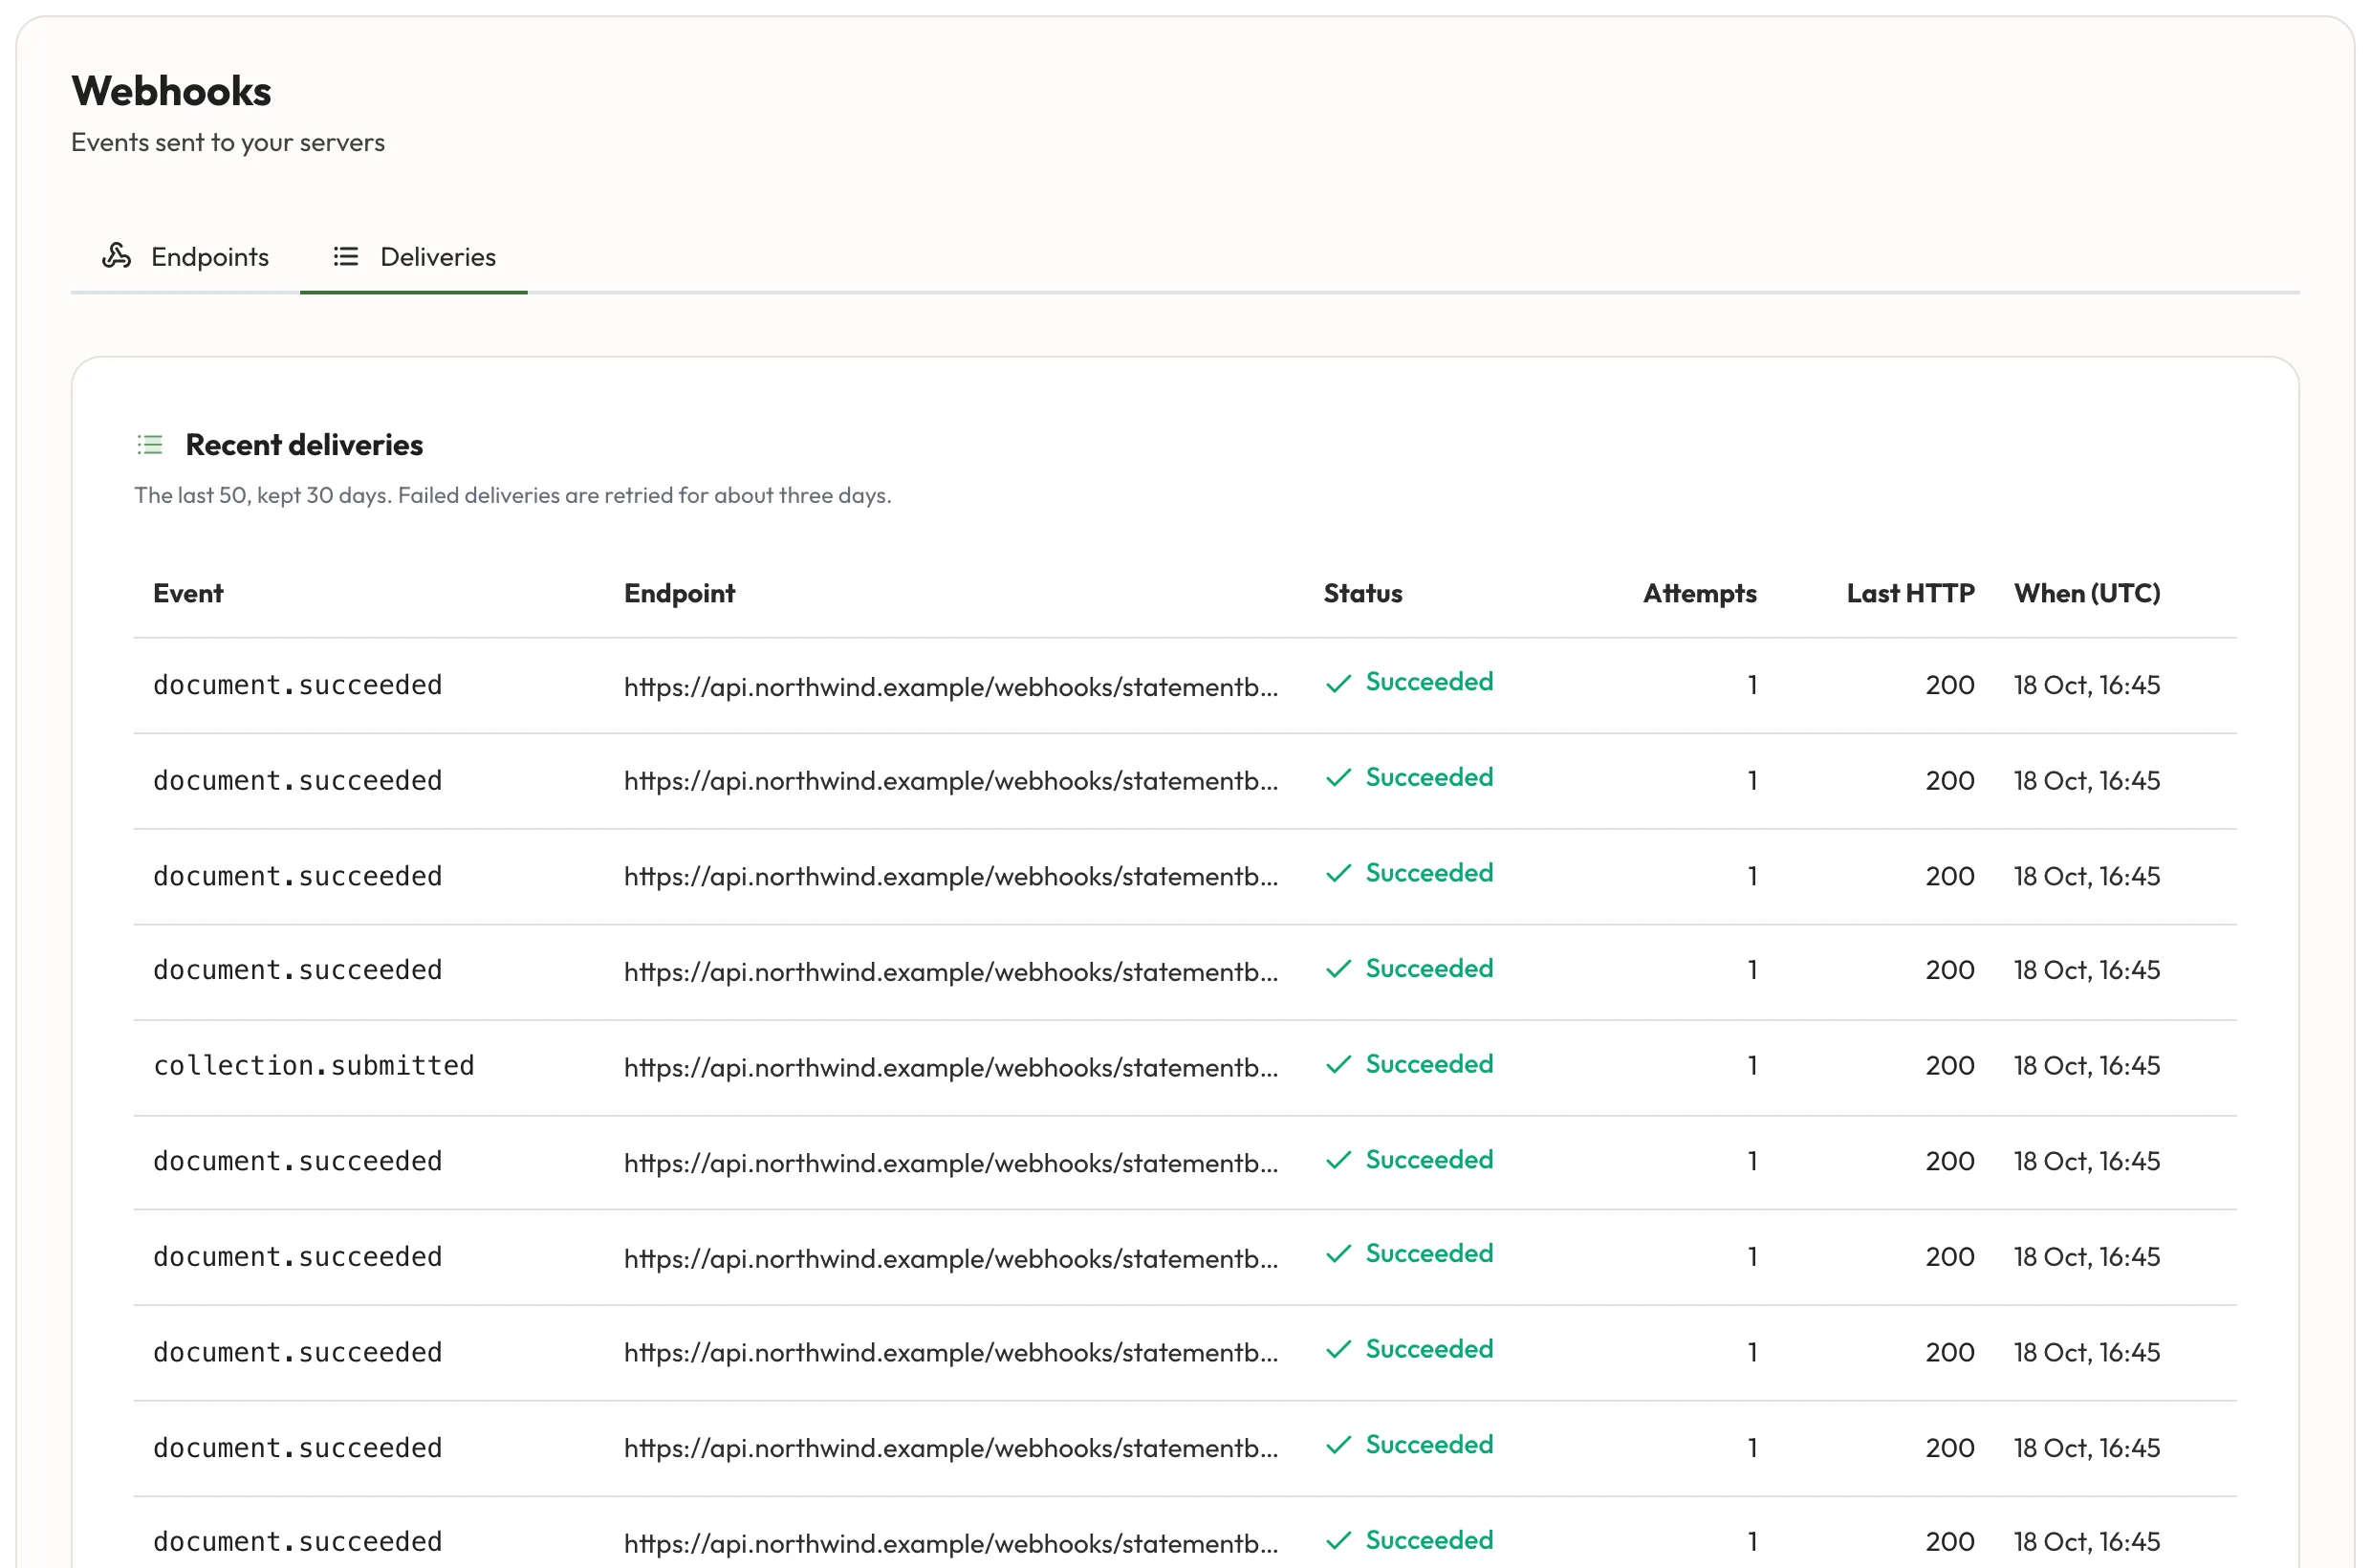Image resolution: width=2371 pixels, height=1568 pixels.
Task: Click the retention note about failed deliveries
Action: [513, 496]
